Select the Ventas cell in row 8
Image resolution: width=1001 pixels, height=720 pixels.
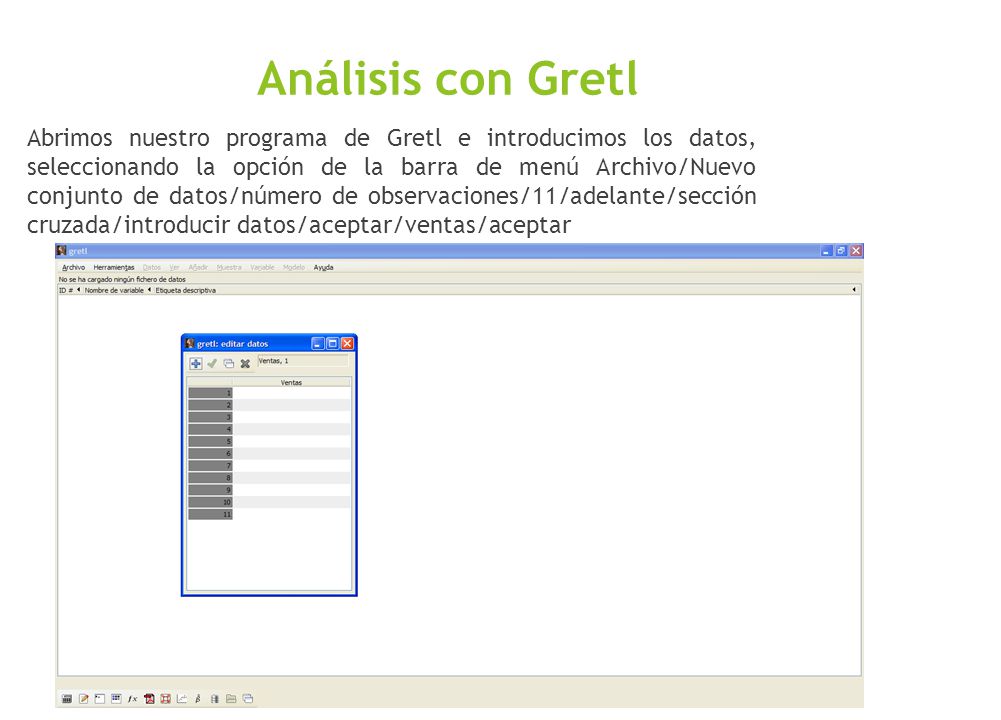pyautogui.click(x=291, y=478)
